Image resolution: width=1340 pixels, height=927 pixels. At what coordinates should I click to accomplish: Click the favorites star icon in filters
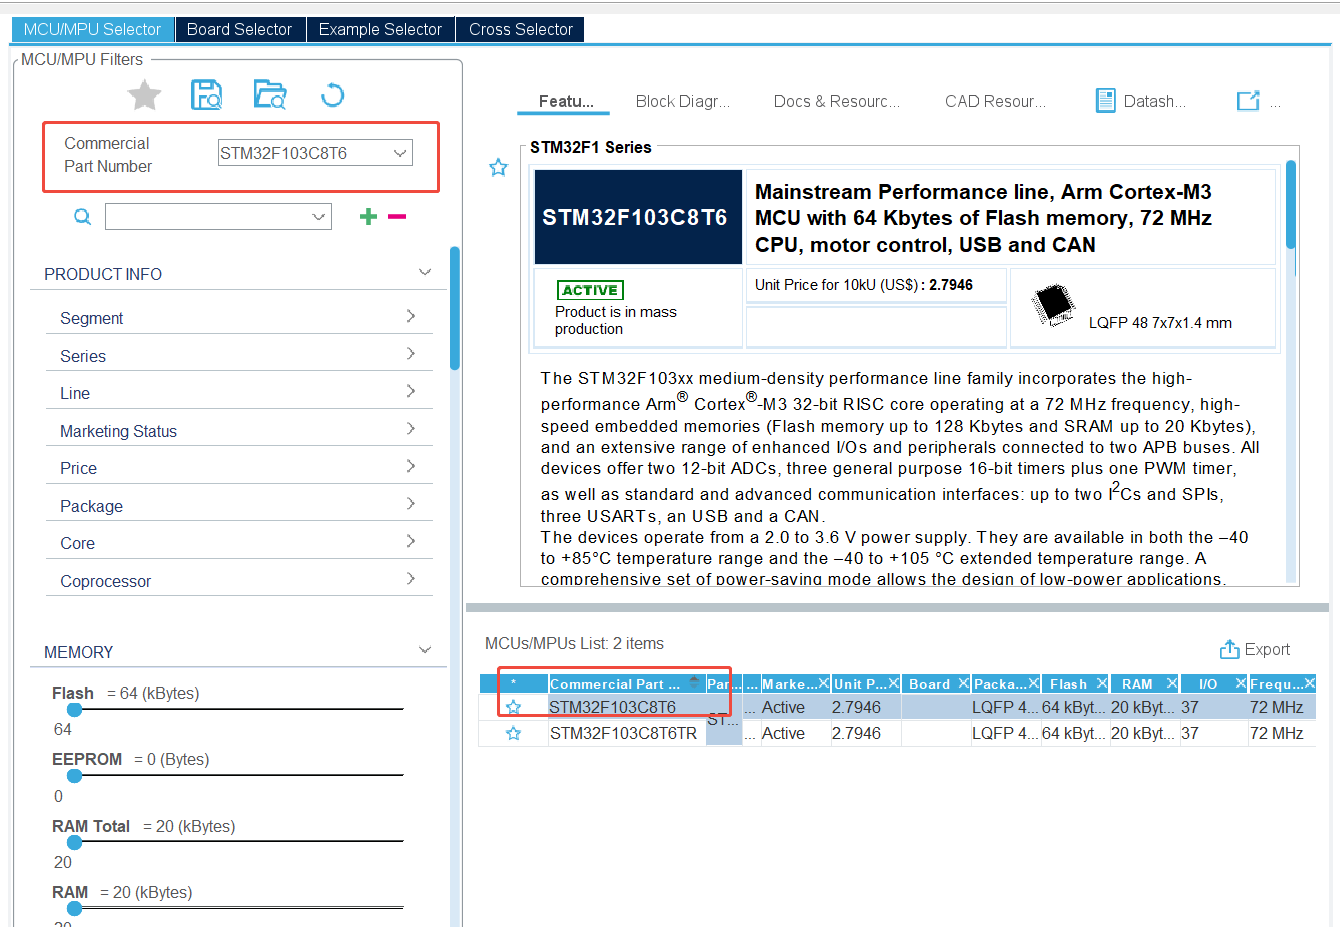point(144,95)
